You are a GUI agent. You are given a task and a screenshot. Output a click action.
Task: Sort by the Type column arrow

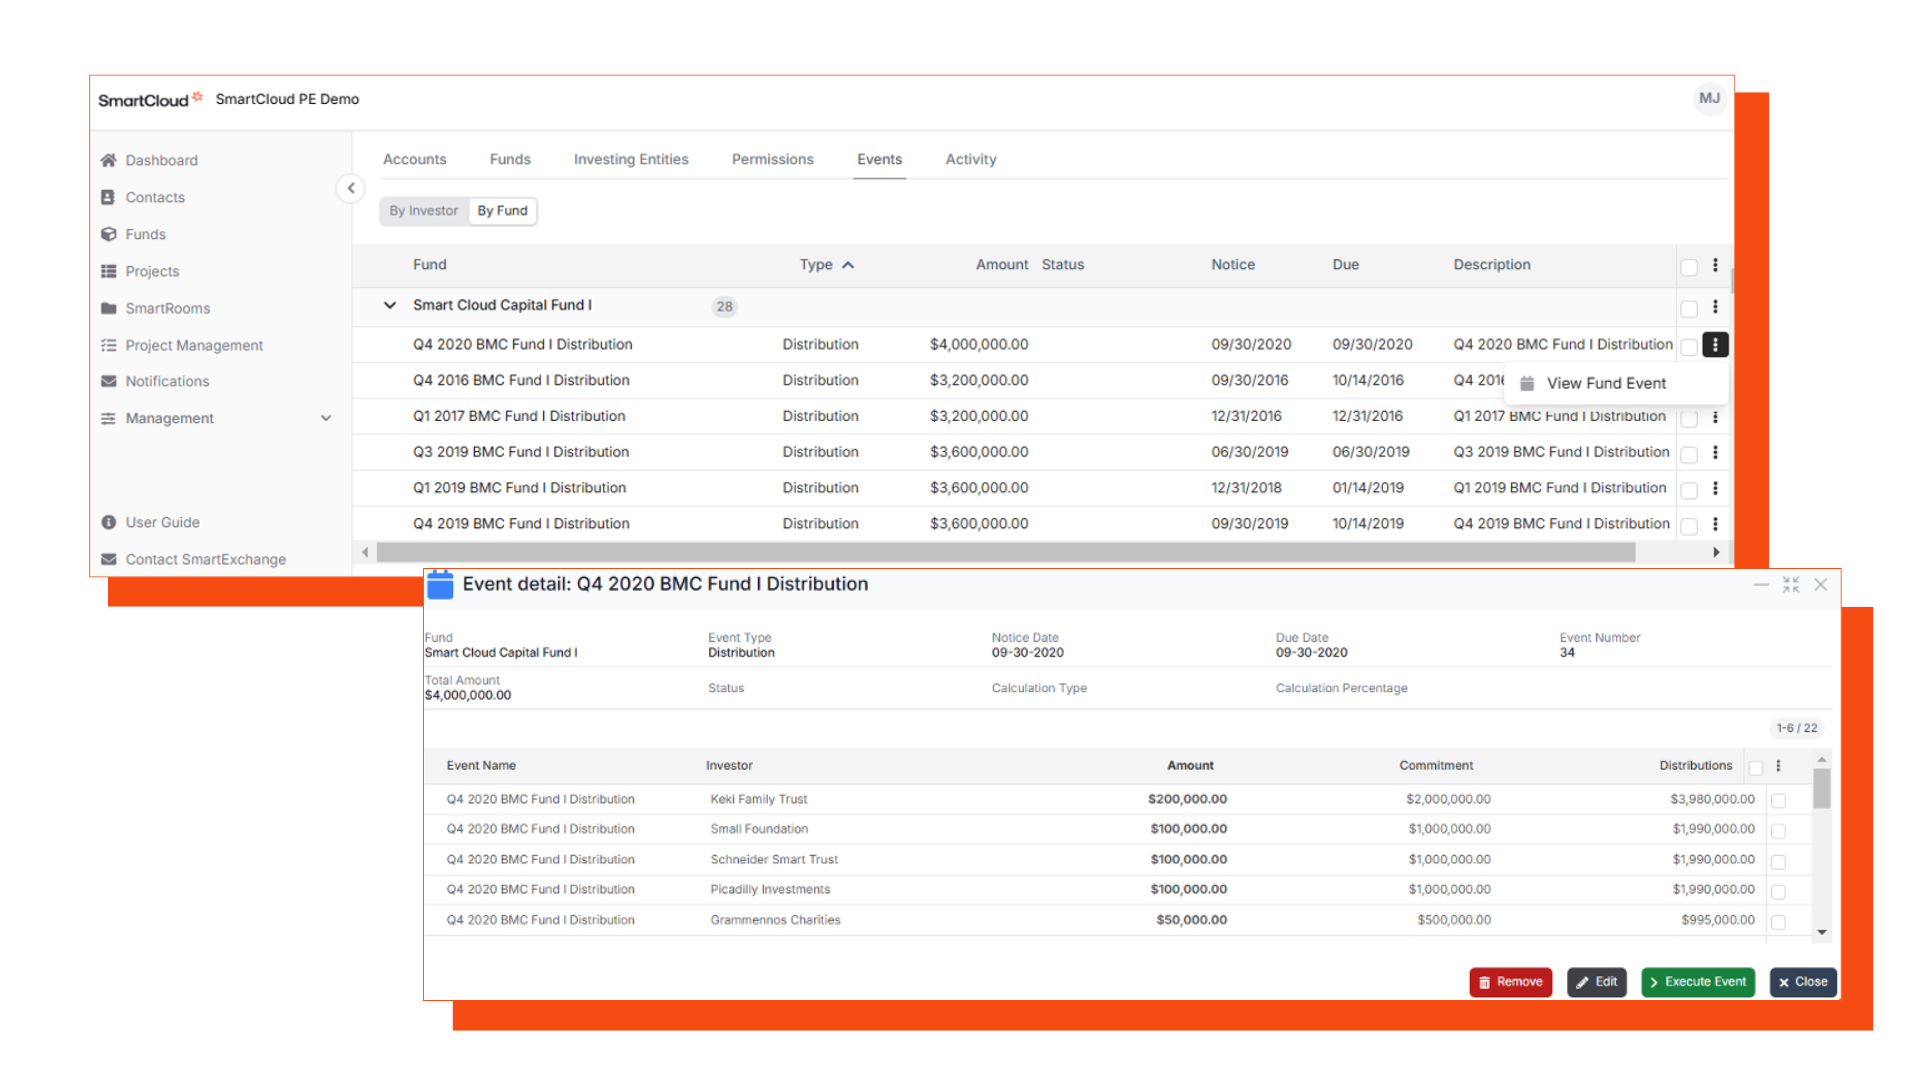(848, 265)
